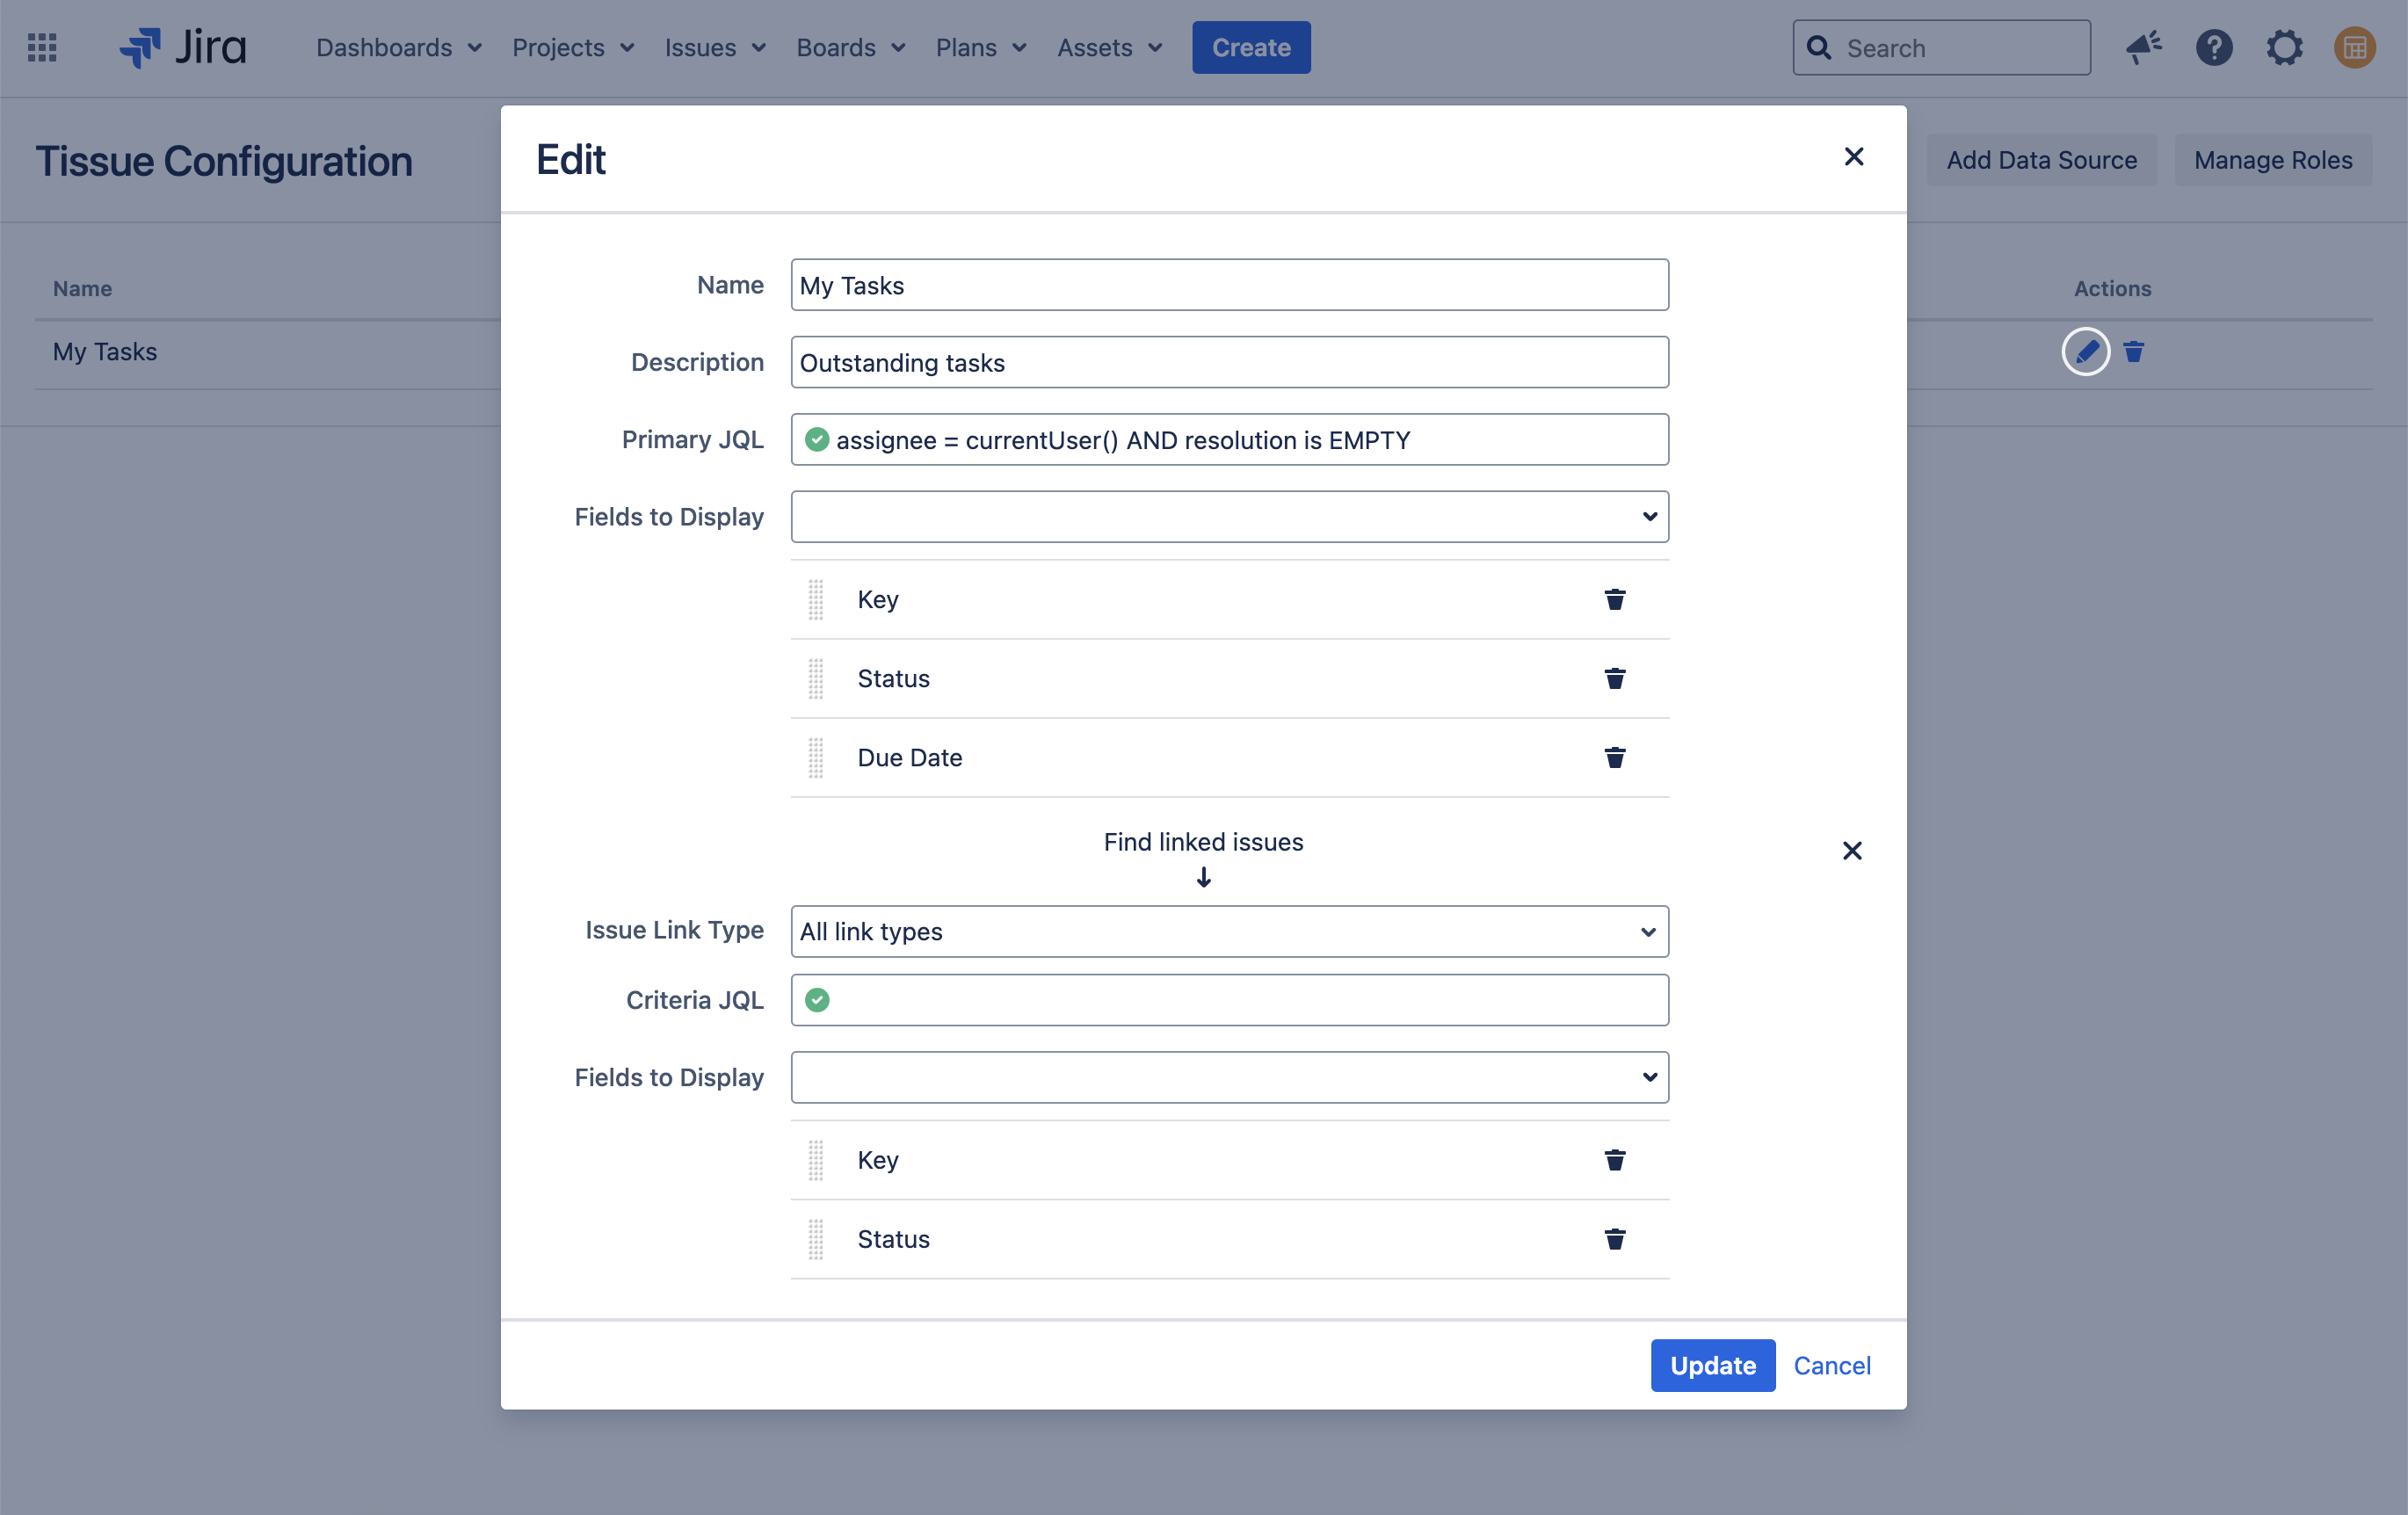
Task: Open the primary Fields to Display dropdown
Action: pyautogui.click(x=1229, y=517)
